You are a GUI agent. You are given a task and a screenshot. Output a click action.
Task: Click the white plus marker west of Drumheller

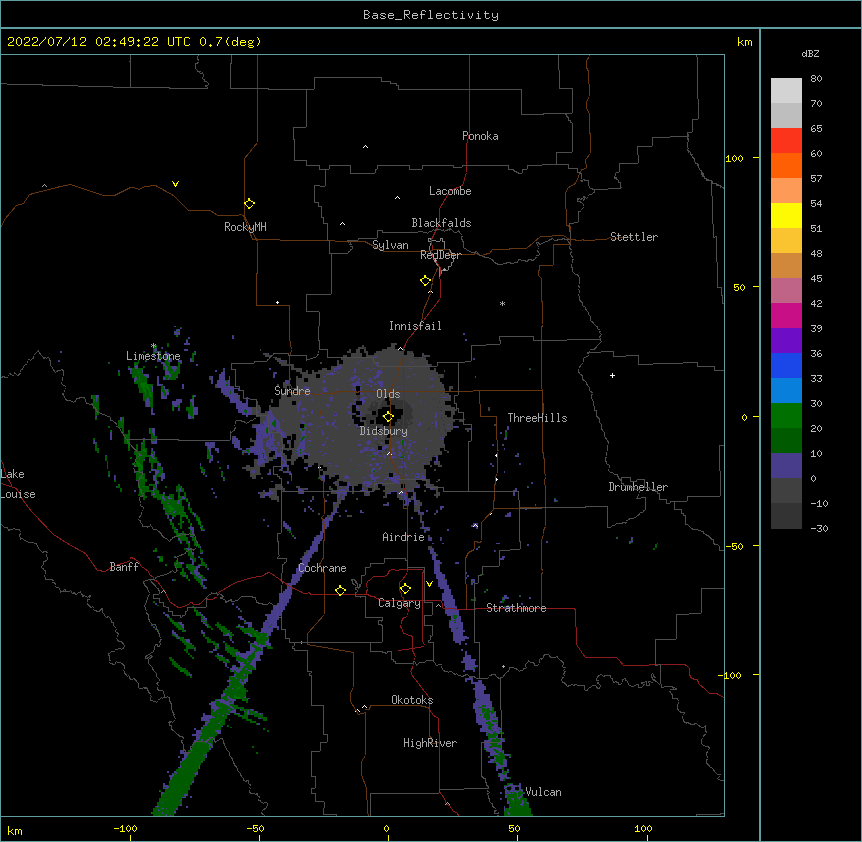[x=612, y=375]
